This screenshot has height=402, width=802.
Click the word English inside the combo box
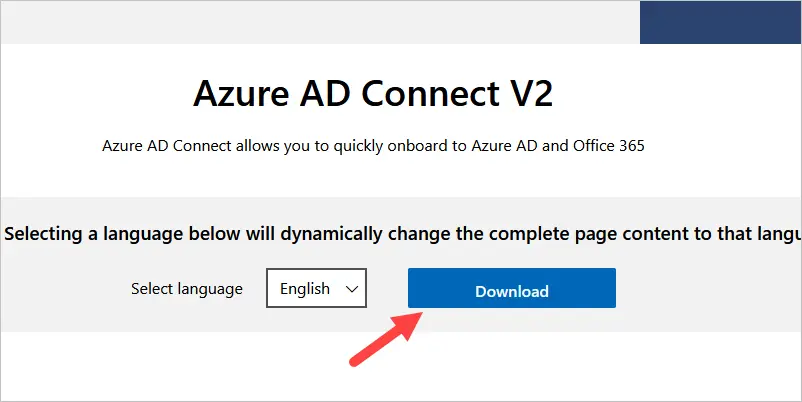pyautogui.click(x=304, y=288)
